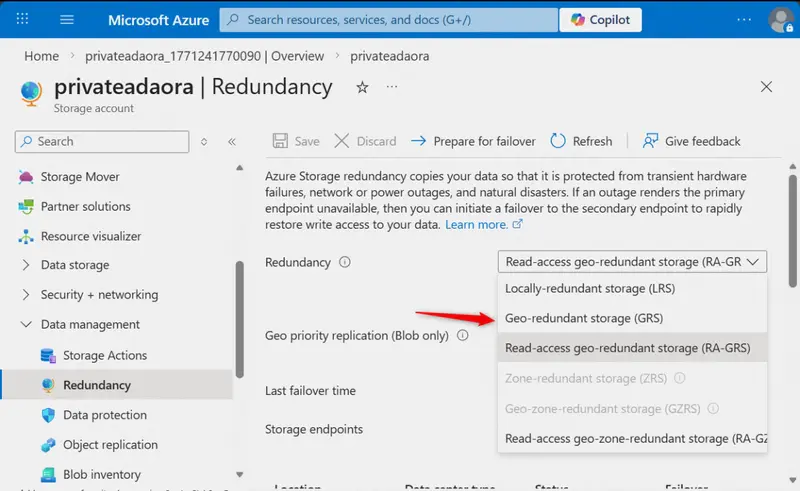Screen dimensions: 800x491
Task: Click the Save toolbar button
Action: (296, 141)
